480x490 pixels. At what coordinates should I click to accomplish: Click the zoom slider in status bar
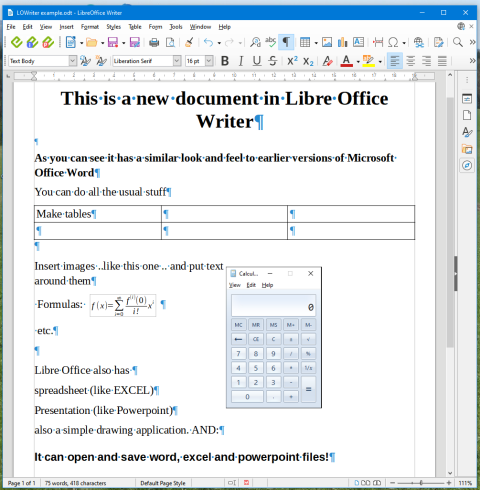(421, 483)
